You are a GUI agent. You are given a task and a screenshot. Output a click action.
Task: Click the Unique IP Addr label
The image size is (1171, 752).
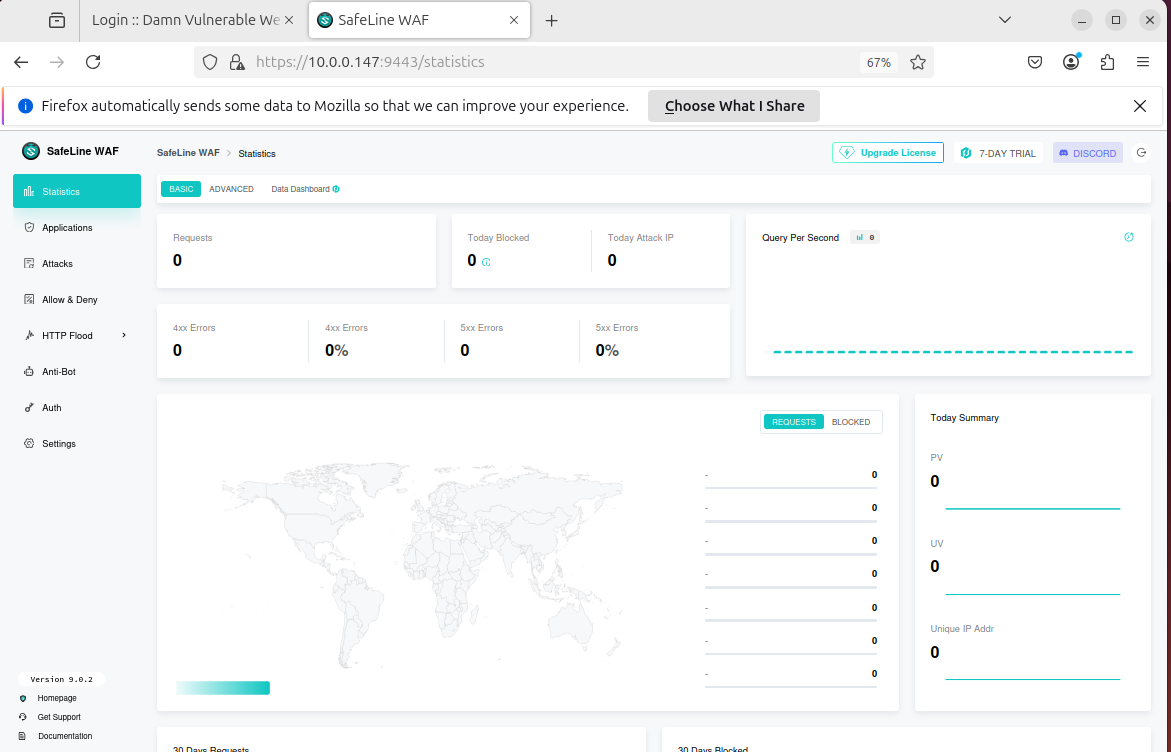tap(962, 629)
